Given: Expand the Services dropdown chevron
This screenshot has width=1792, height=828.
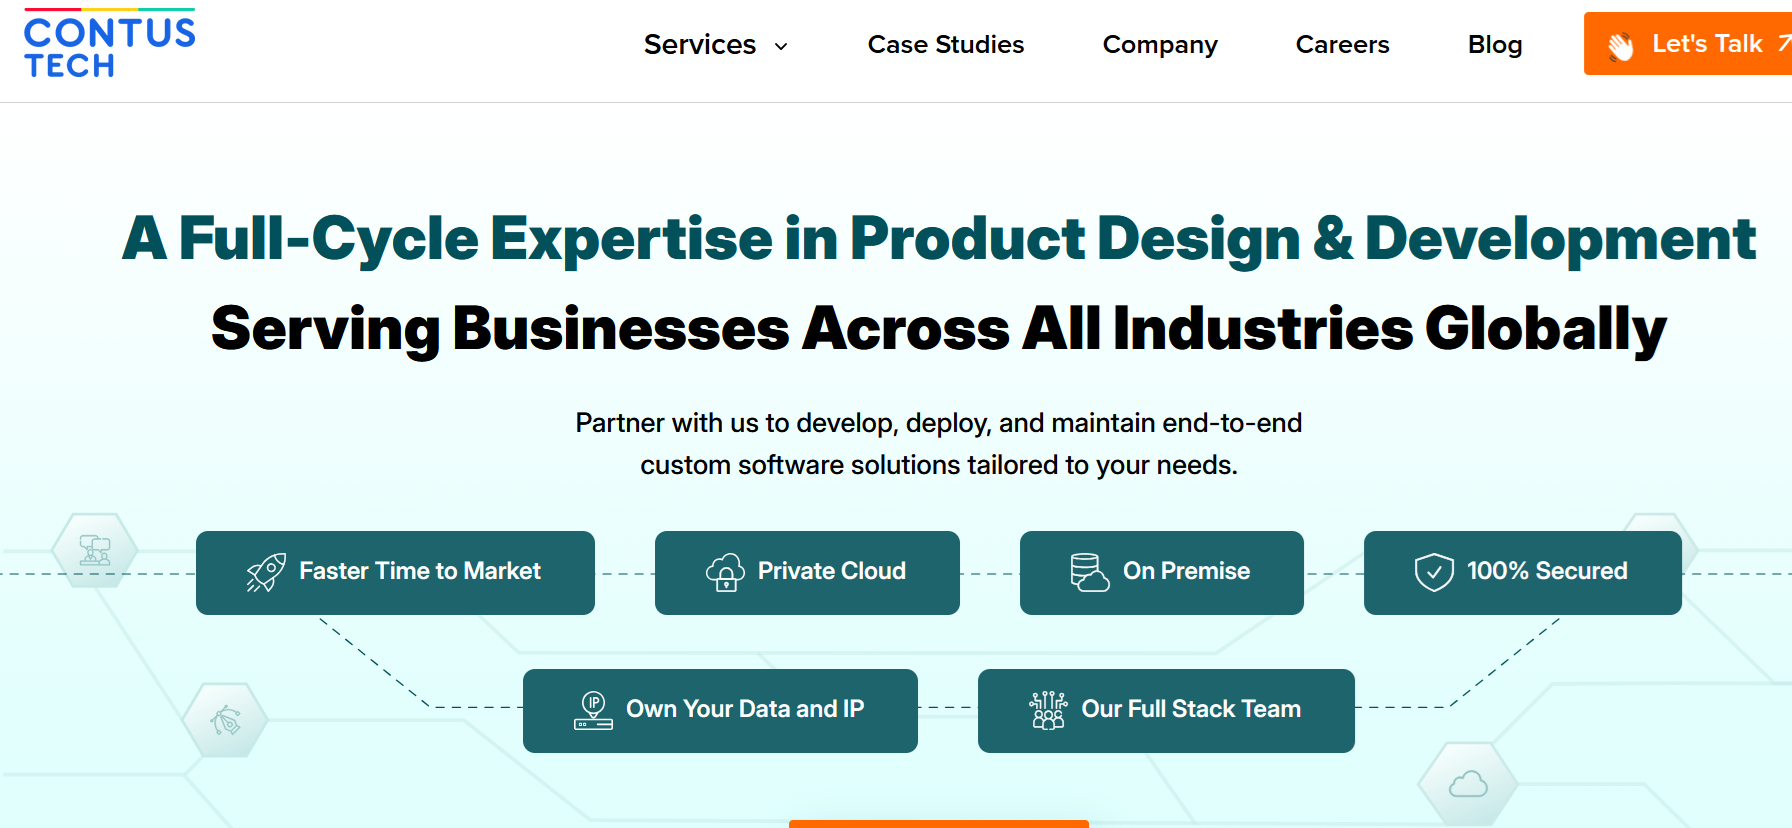Looking at the screenshot, I should (781, 46).
